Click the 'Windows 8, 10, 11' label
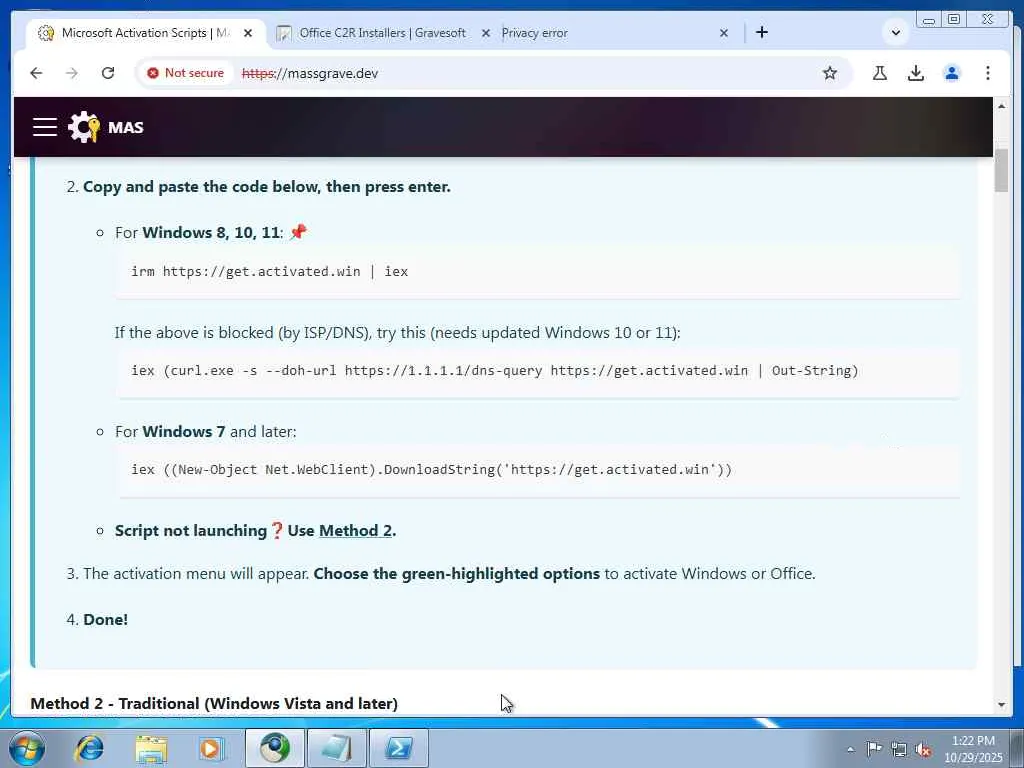 211,233
